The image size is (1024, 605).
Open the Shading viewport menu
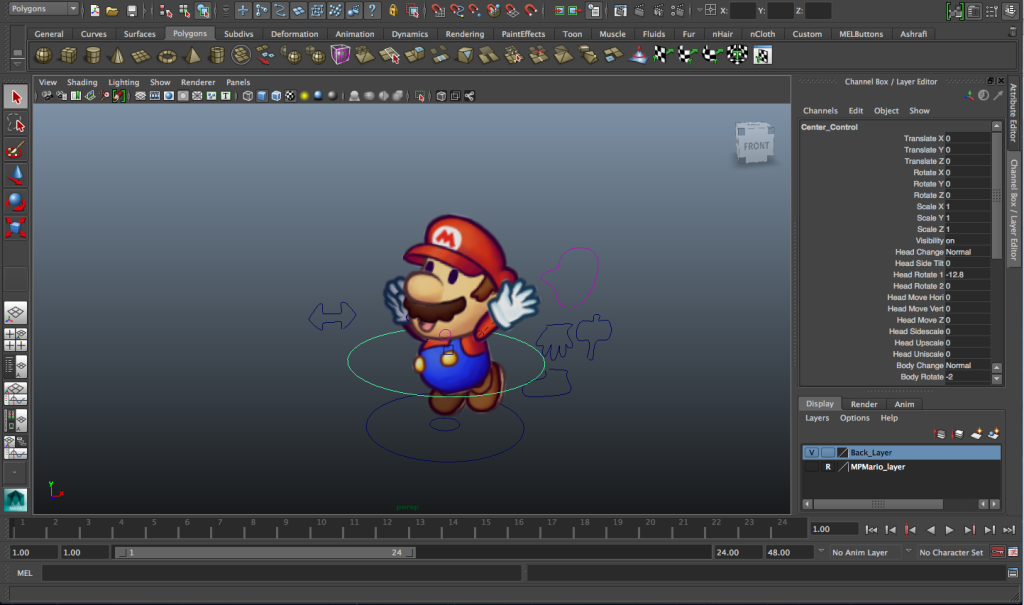click(82, 82)
